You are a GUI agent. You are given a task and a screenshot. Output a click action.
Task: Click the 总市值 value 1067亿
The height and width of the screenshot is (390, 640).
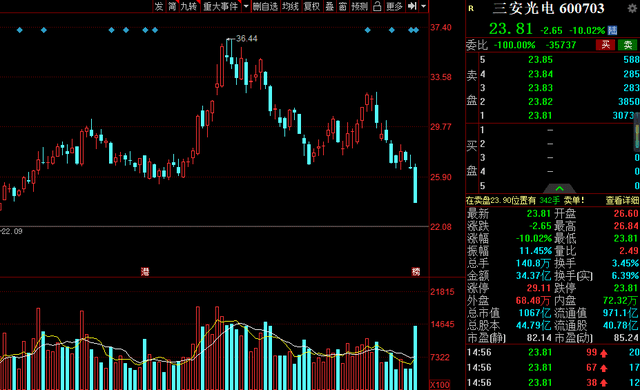535,313
